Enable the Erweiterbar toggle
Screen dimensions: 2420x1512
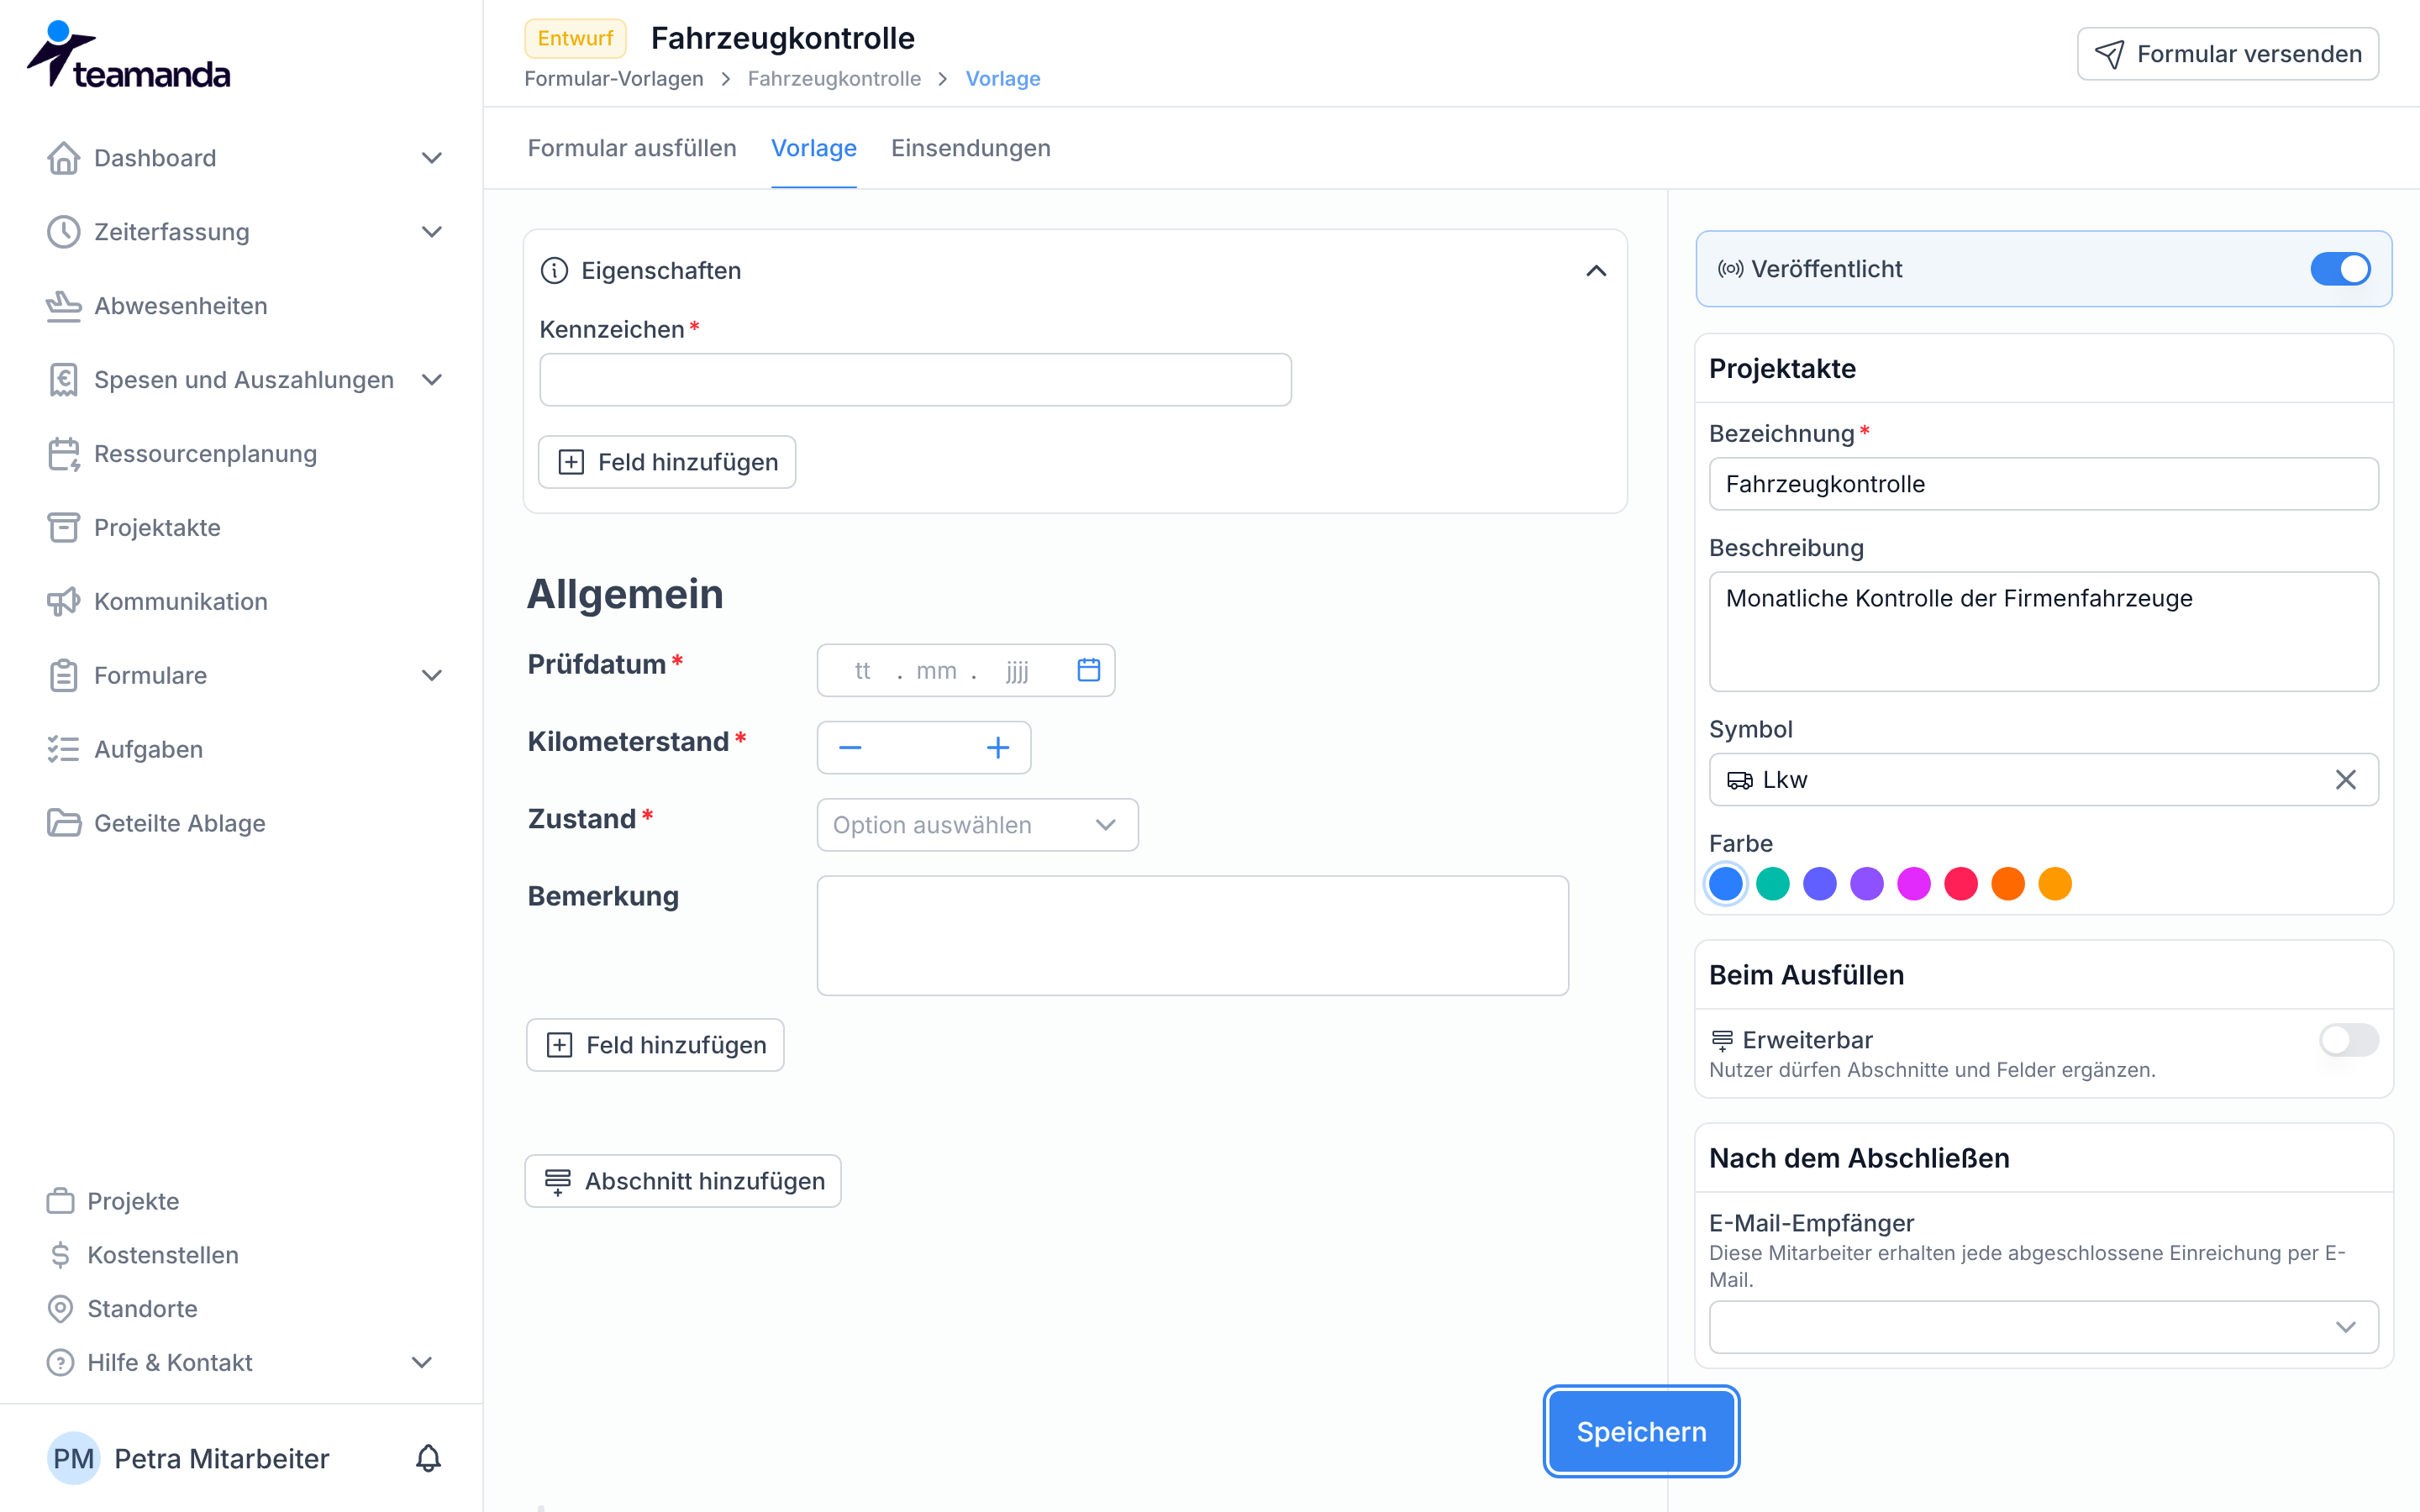click(x=2349, y=1040)
